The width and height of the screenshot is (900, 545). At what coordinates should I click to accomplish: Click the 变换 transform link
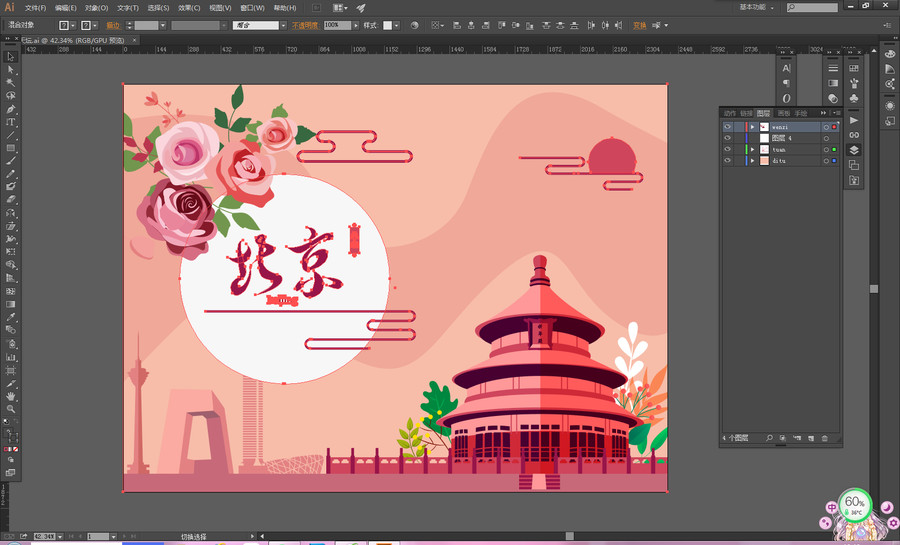pyautogui.click(x=639, y=25)
